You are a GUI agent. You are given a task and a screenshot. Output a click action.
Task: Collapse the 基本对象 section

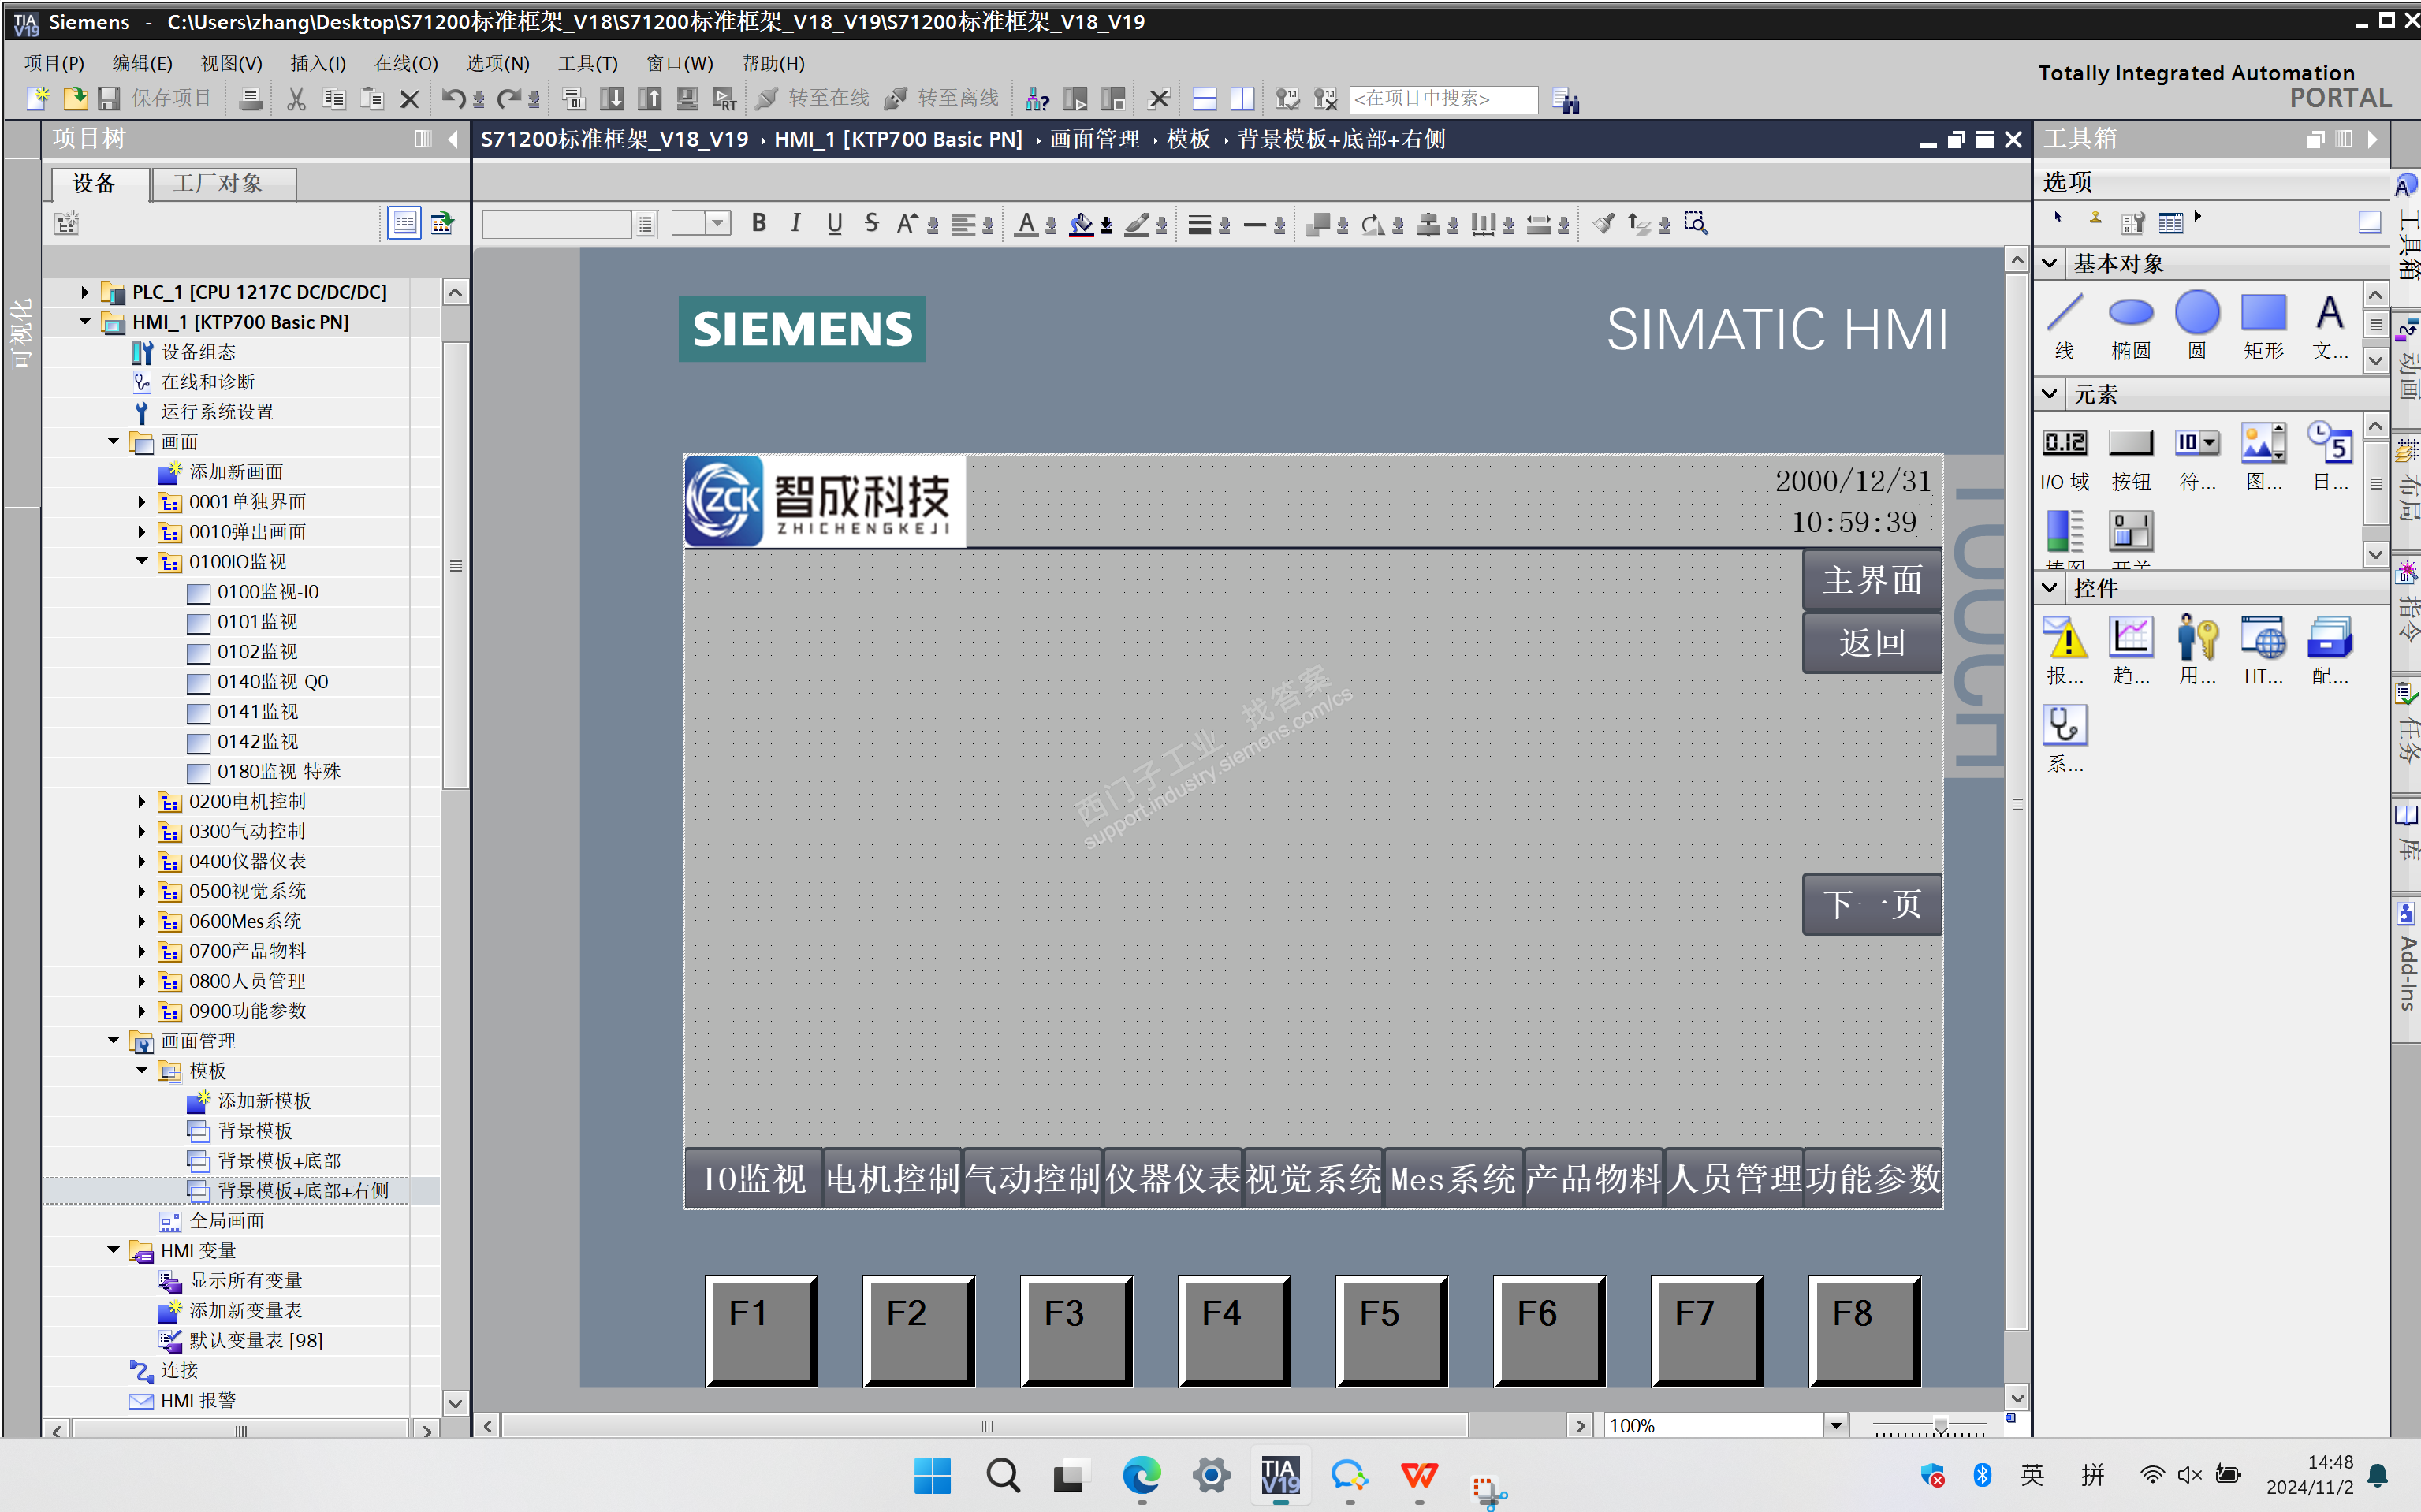pos(2049,263)
